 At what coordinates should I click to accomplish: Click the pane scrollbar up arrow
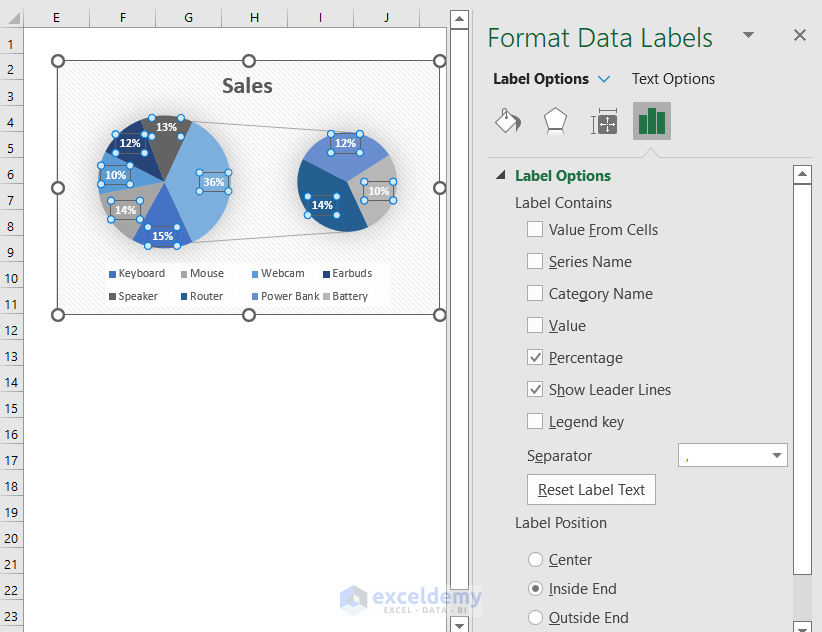[x=802, y=174]
